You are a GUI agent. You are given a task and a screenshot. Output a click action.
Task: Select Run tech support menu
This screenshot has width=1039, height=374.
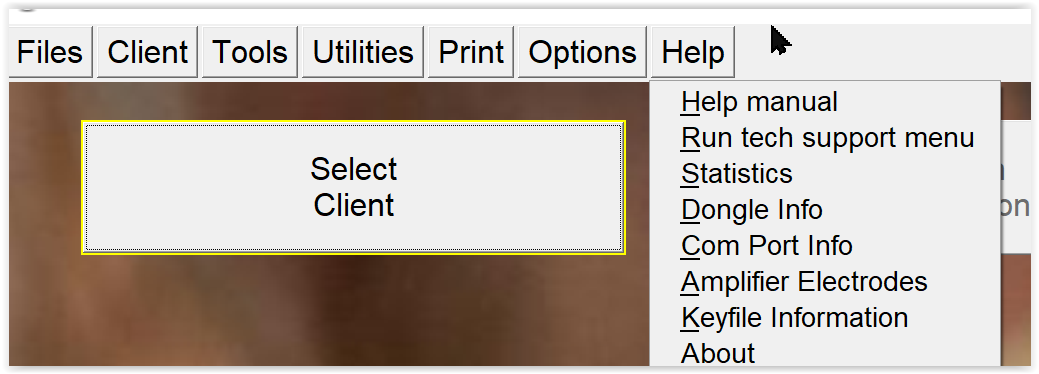(x=825, y=138)
